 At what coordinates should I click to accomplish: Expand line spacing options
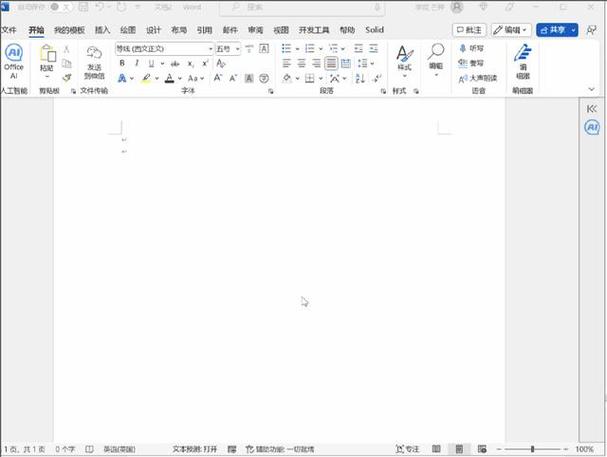(372, 63)
